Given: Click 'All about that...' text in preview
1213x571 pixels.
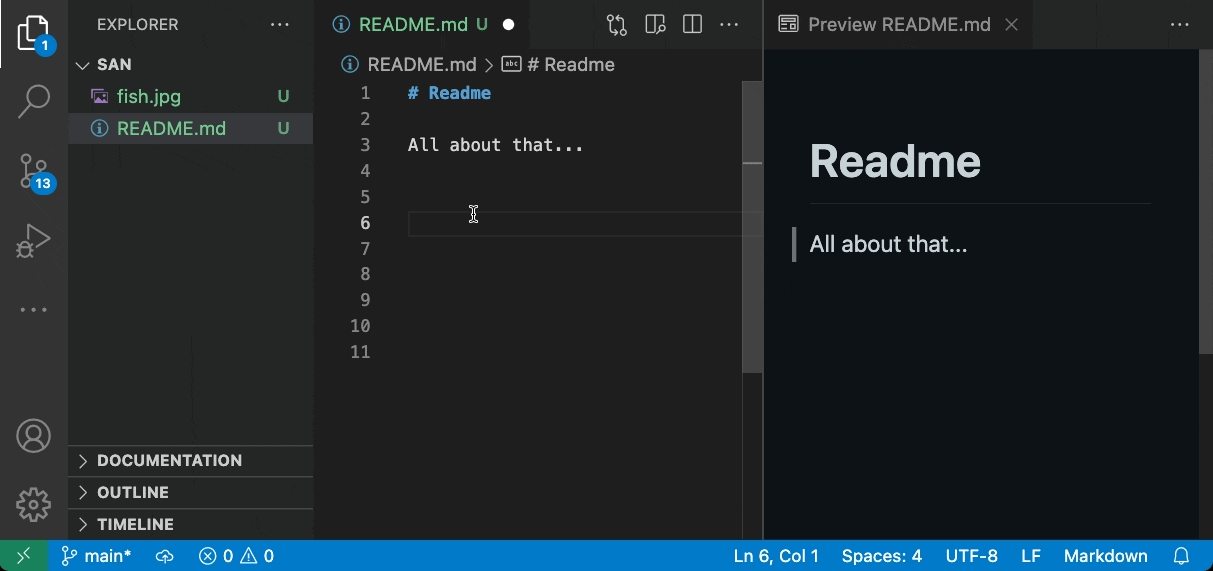Looking at the screenshot, I should [x=888, y=245].
